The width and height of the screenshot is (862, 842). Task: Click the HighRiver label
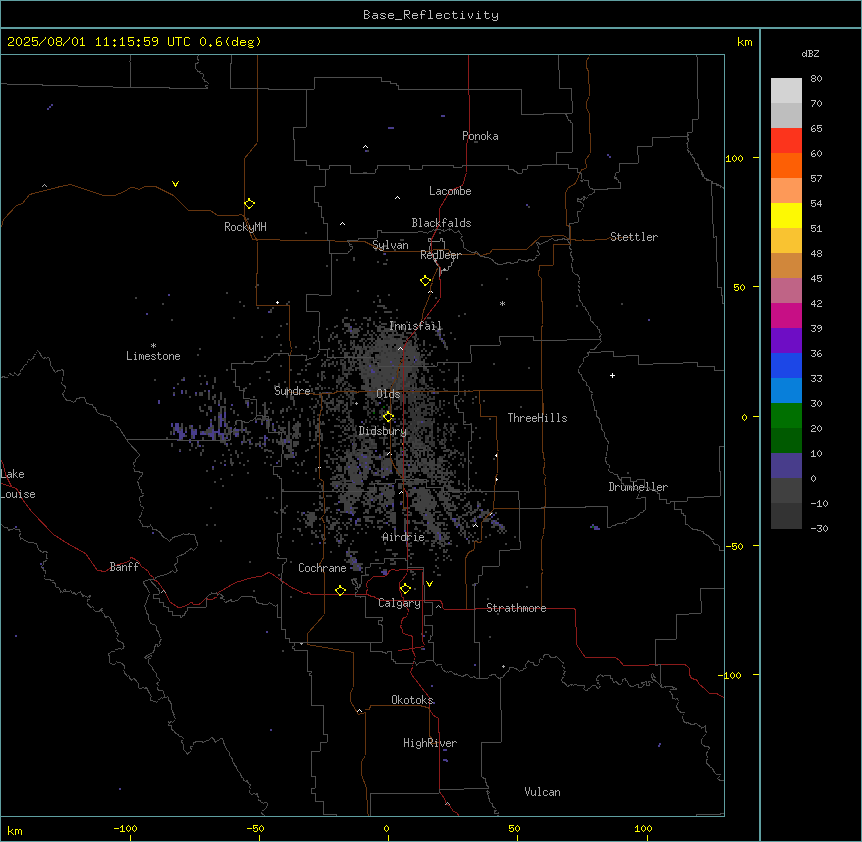[430, 743]
